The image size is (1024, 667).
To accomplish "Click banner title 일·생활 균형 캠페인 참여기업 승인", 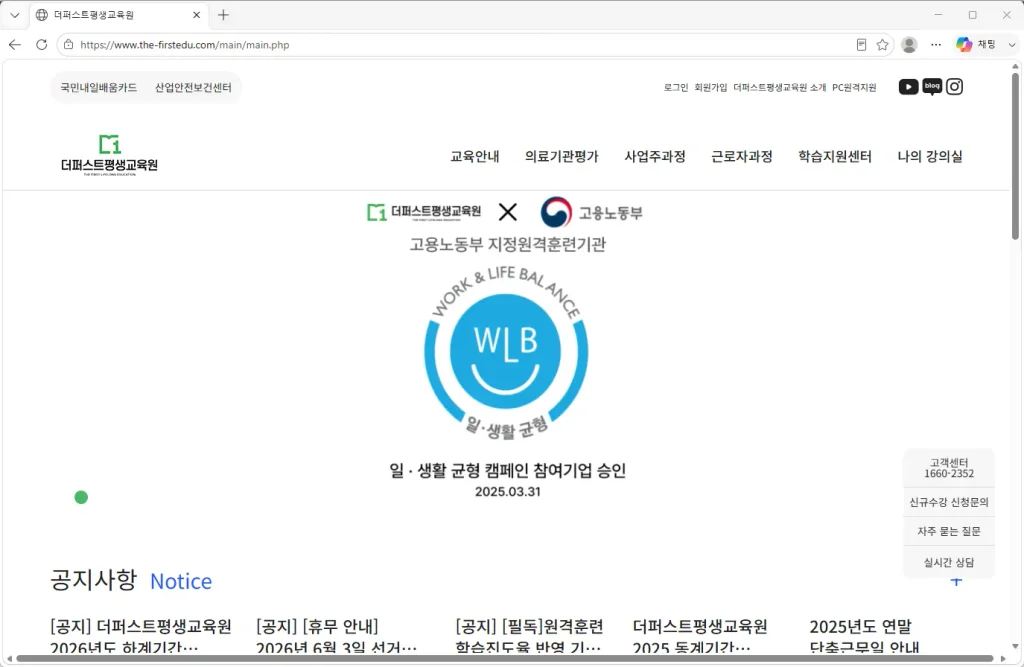I will (x=507, y=470).
